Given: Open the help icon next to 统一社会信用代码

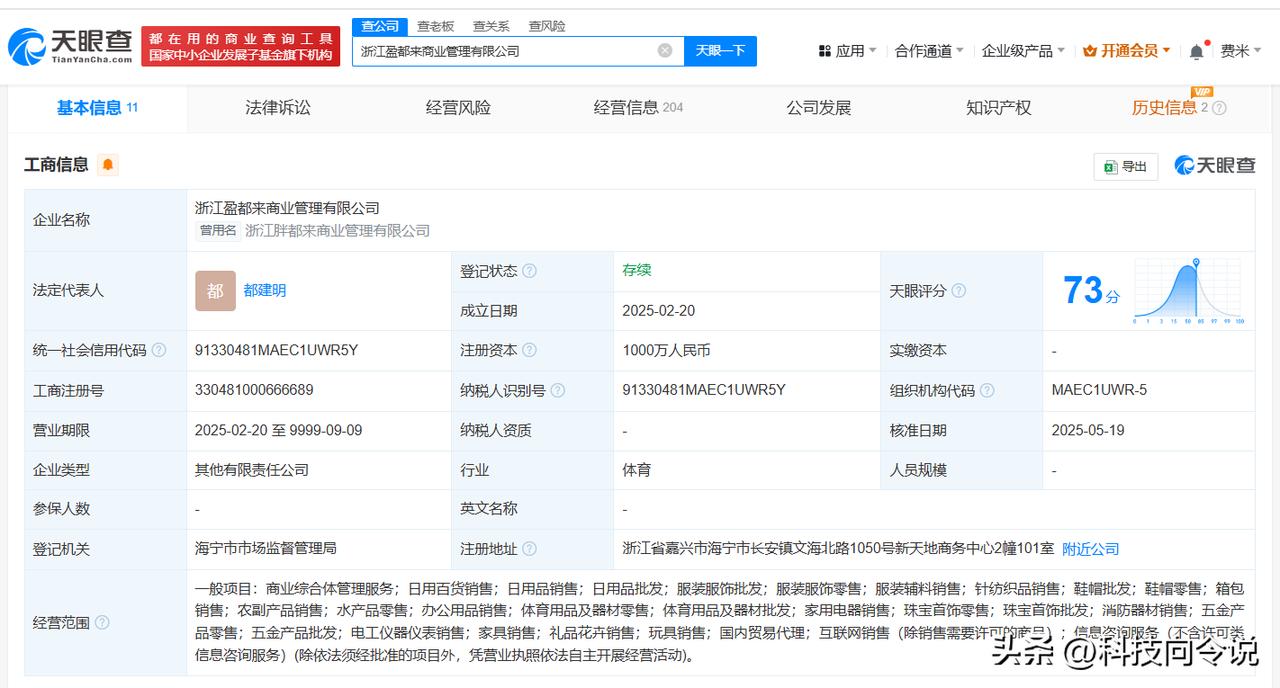Looking at the screenshot, I should 159,351.
